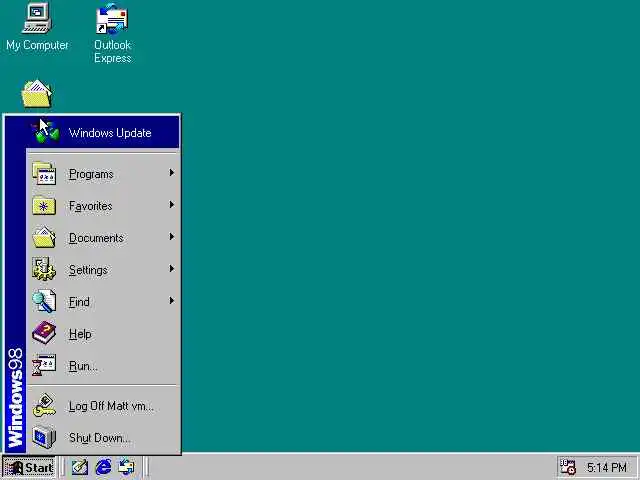This screenshot has width=640, height=480.
Task: Choose Favorites in the Start menu
Action: tap(102, 206)
